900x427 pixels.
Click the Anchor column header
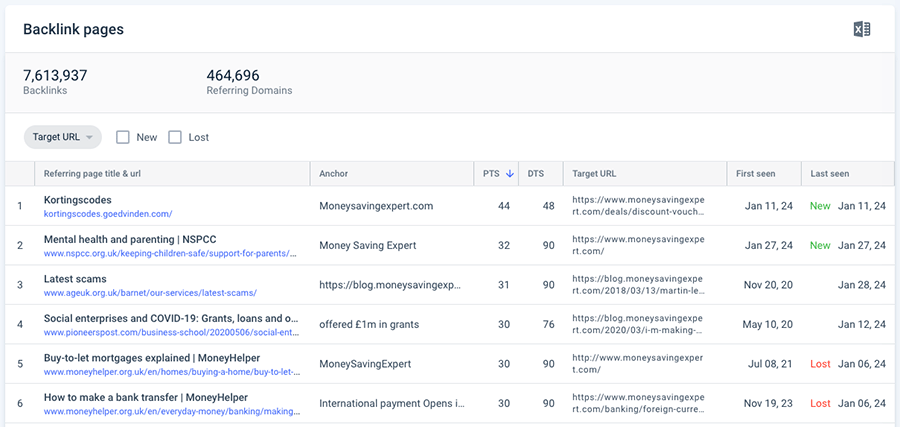coord(333,174)
